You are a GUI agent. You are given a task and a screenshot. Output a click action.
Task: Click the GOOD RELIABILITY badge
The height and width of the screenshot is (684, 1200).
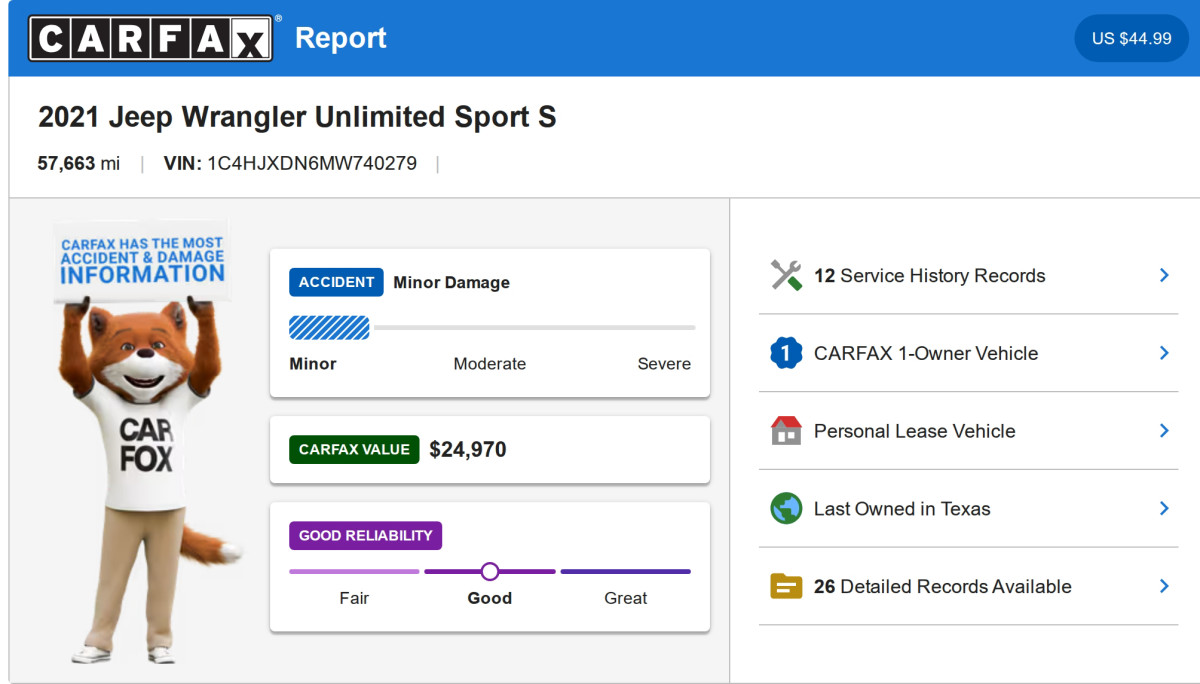click(365, 536)
